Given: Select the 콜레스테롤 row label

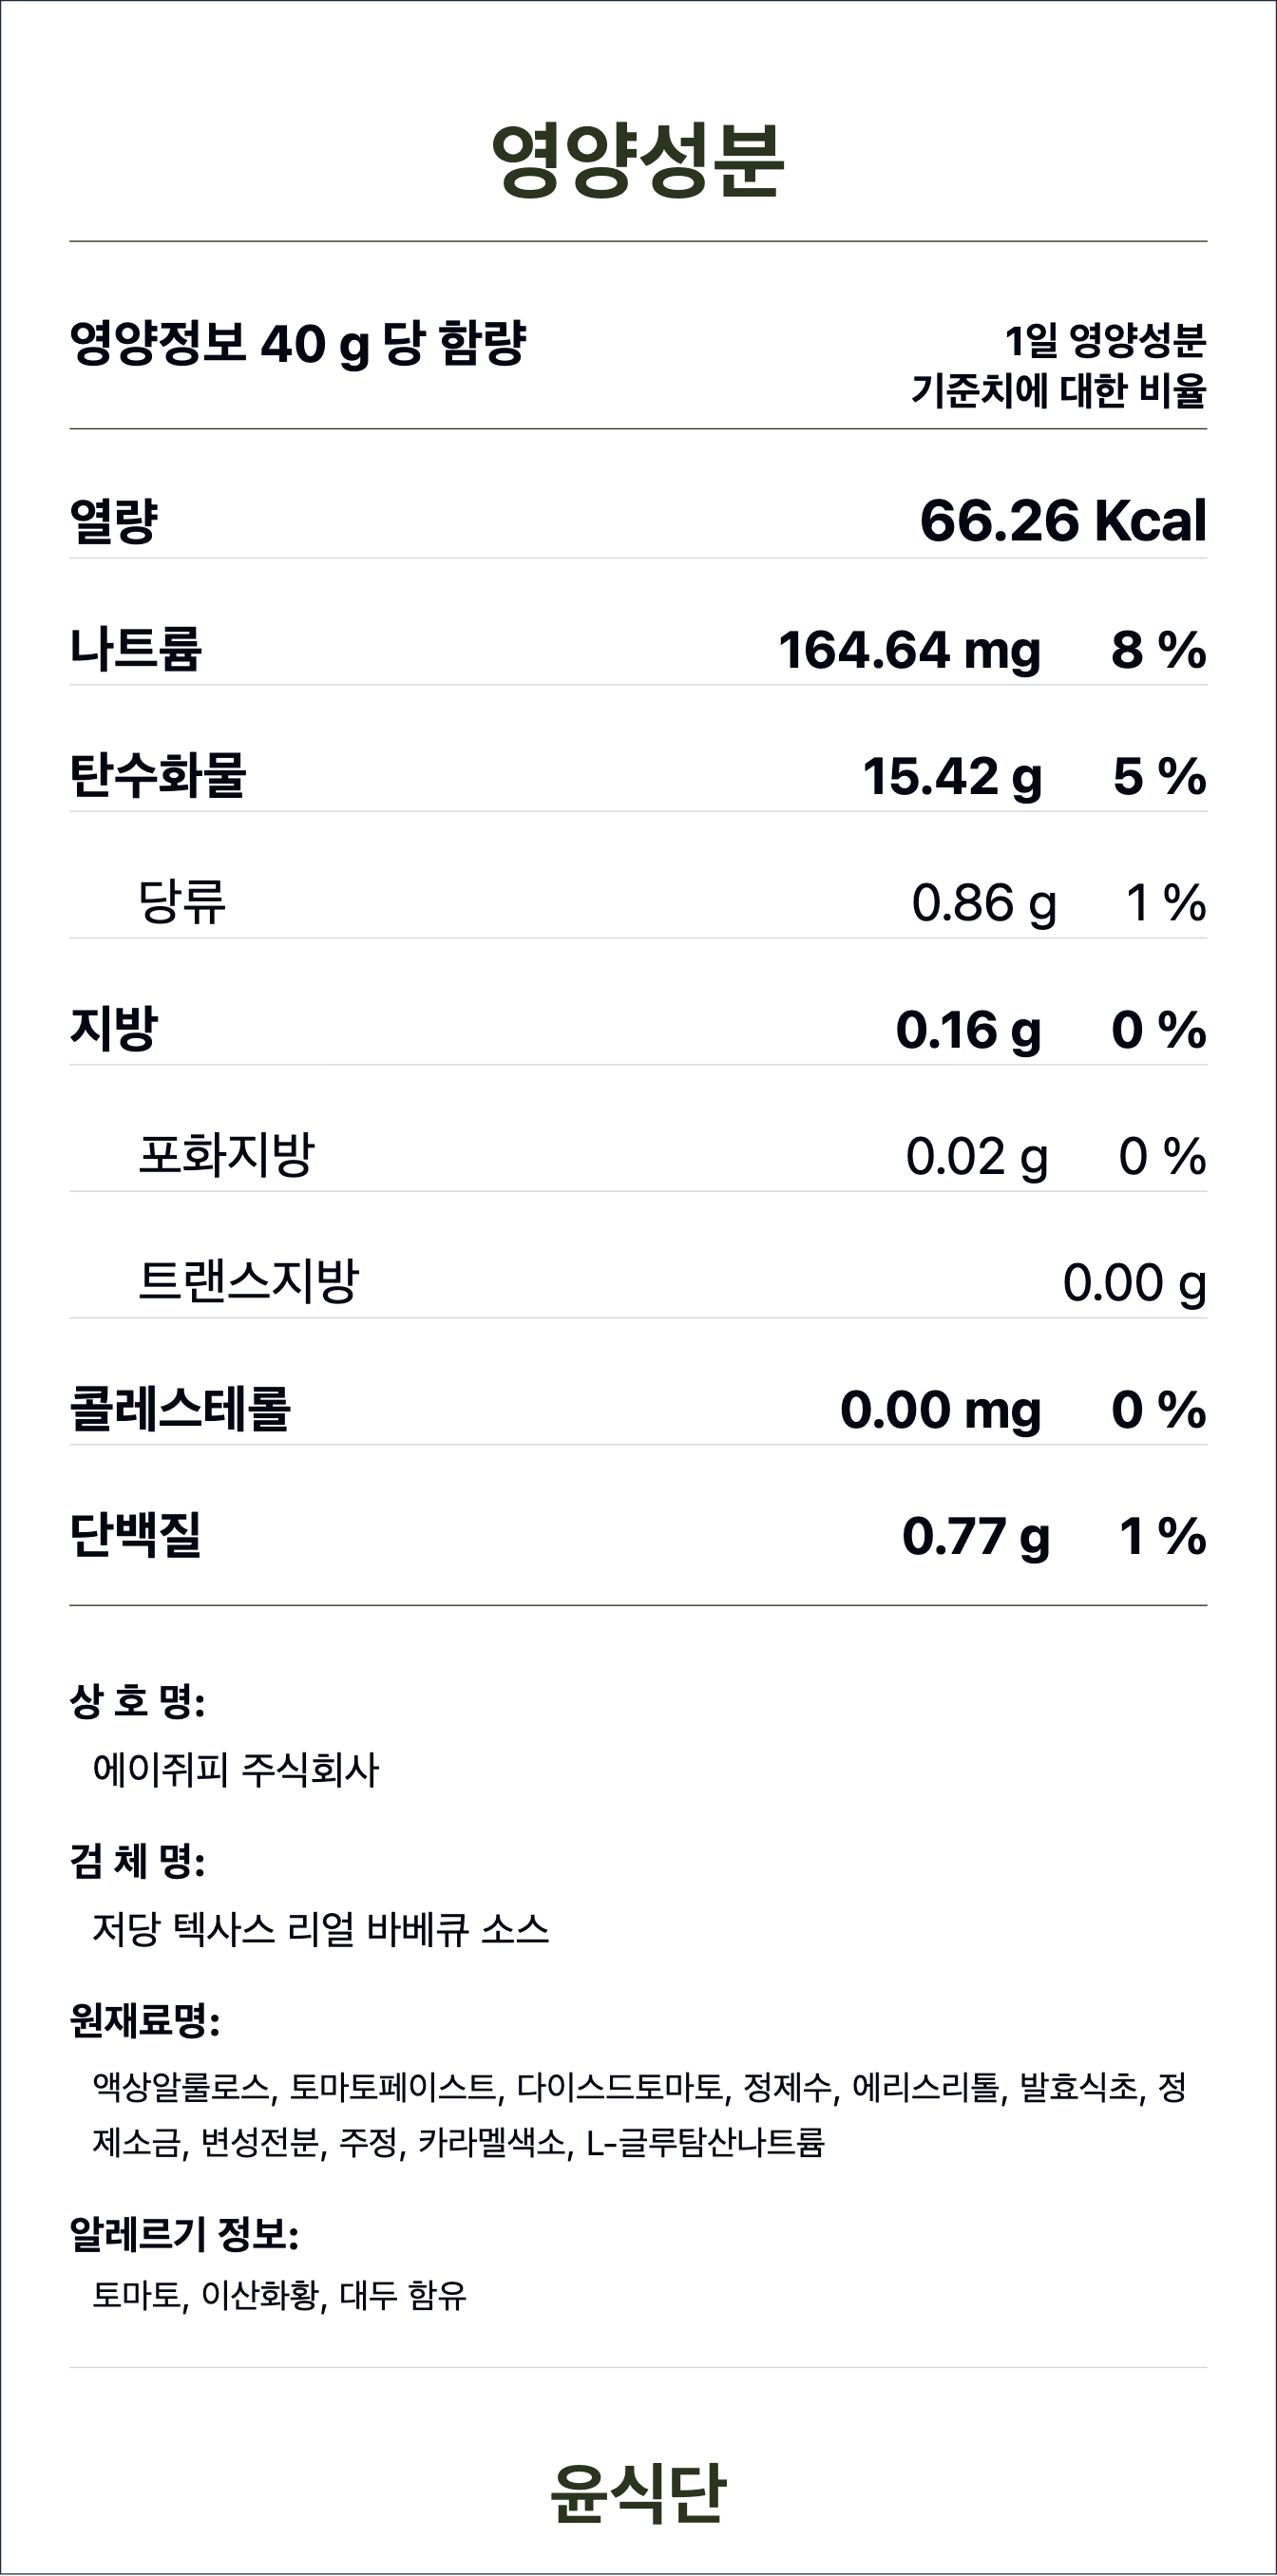Looking at the screenshot, I should point(179,1408).
